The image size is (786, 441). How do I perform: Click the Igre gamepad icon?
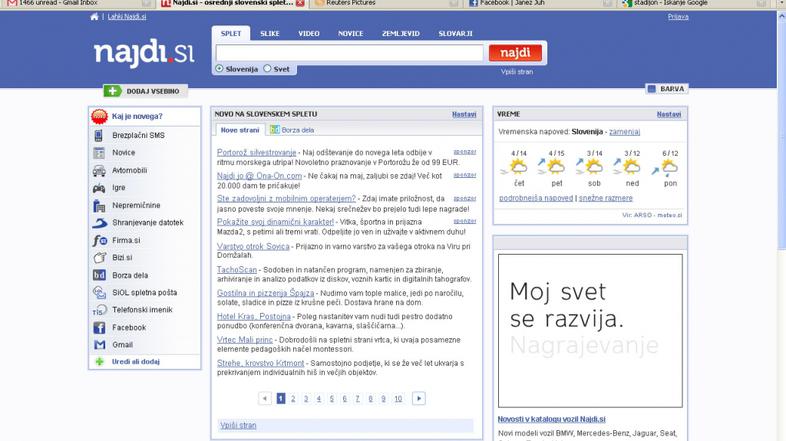point(99,187)
